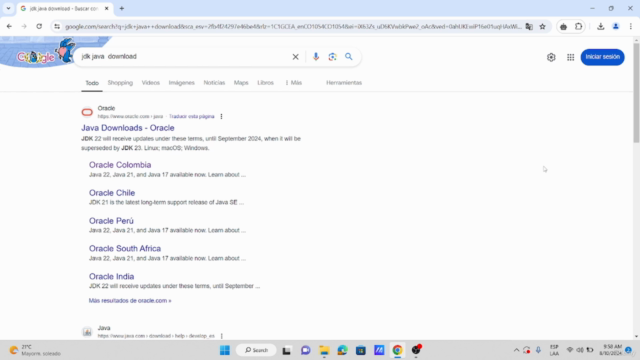Go back to the previous page
Image resolution: width=640 pixels, height=360 pixels.
[9, 27]
